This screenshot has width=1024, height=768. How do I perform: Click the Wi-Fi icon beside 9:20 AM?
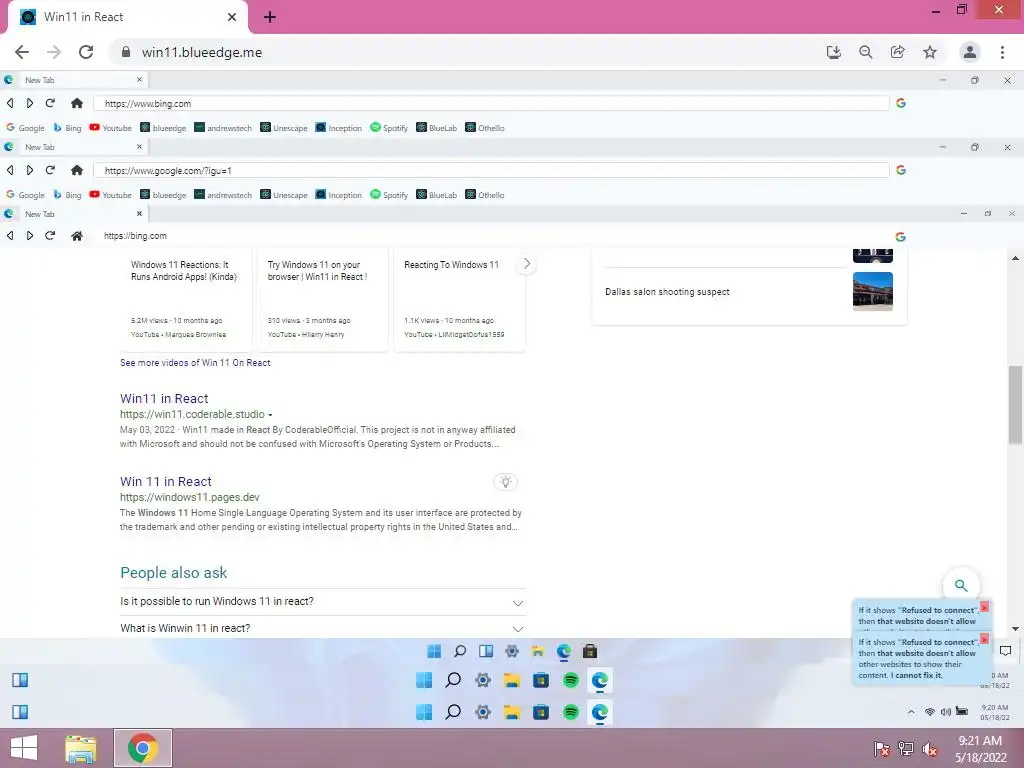tap(929, 712)
